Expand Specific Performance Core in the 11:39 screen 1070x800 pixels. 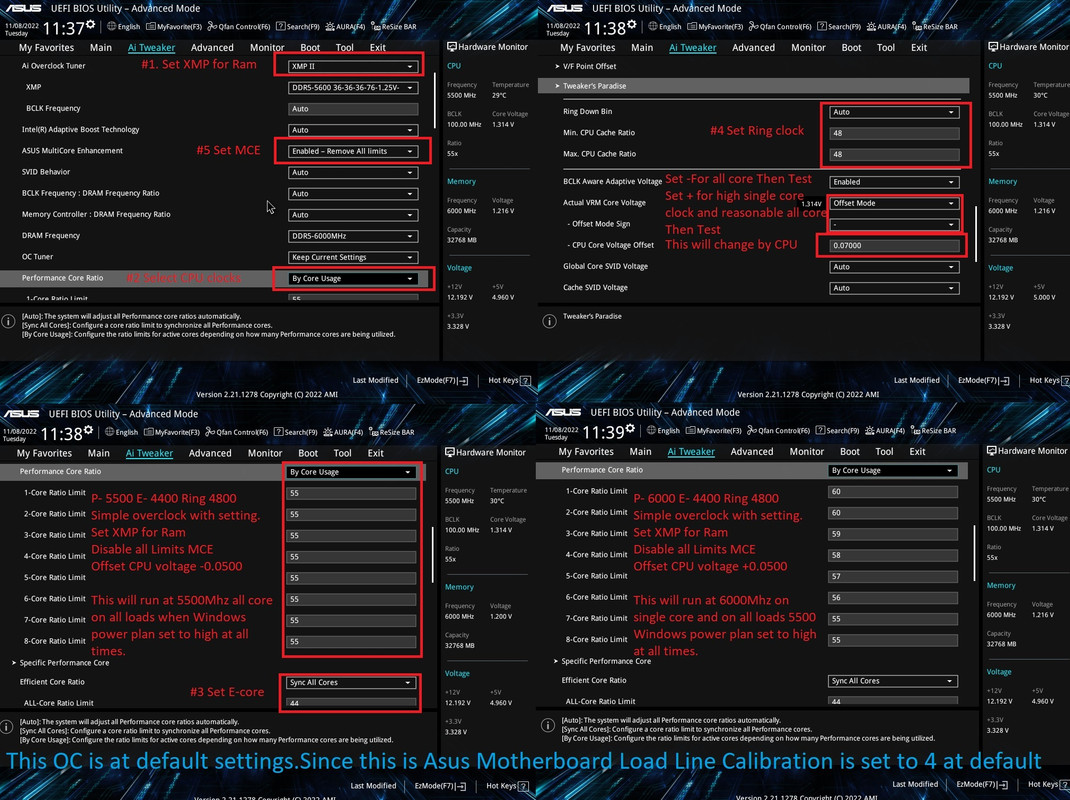coord(602,661)
